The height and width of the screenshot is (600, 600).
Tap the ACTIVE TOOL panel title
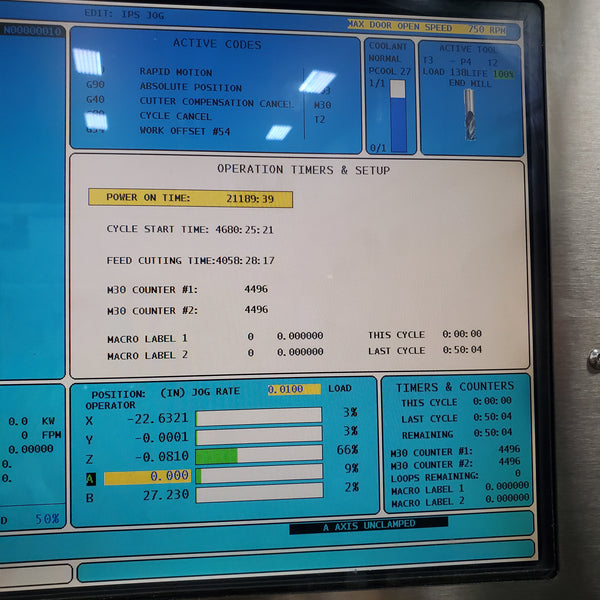[468, 49]
